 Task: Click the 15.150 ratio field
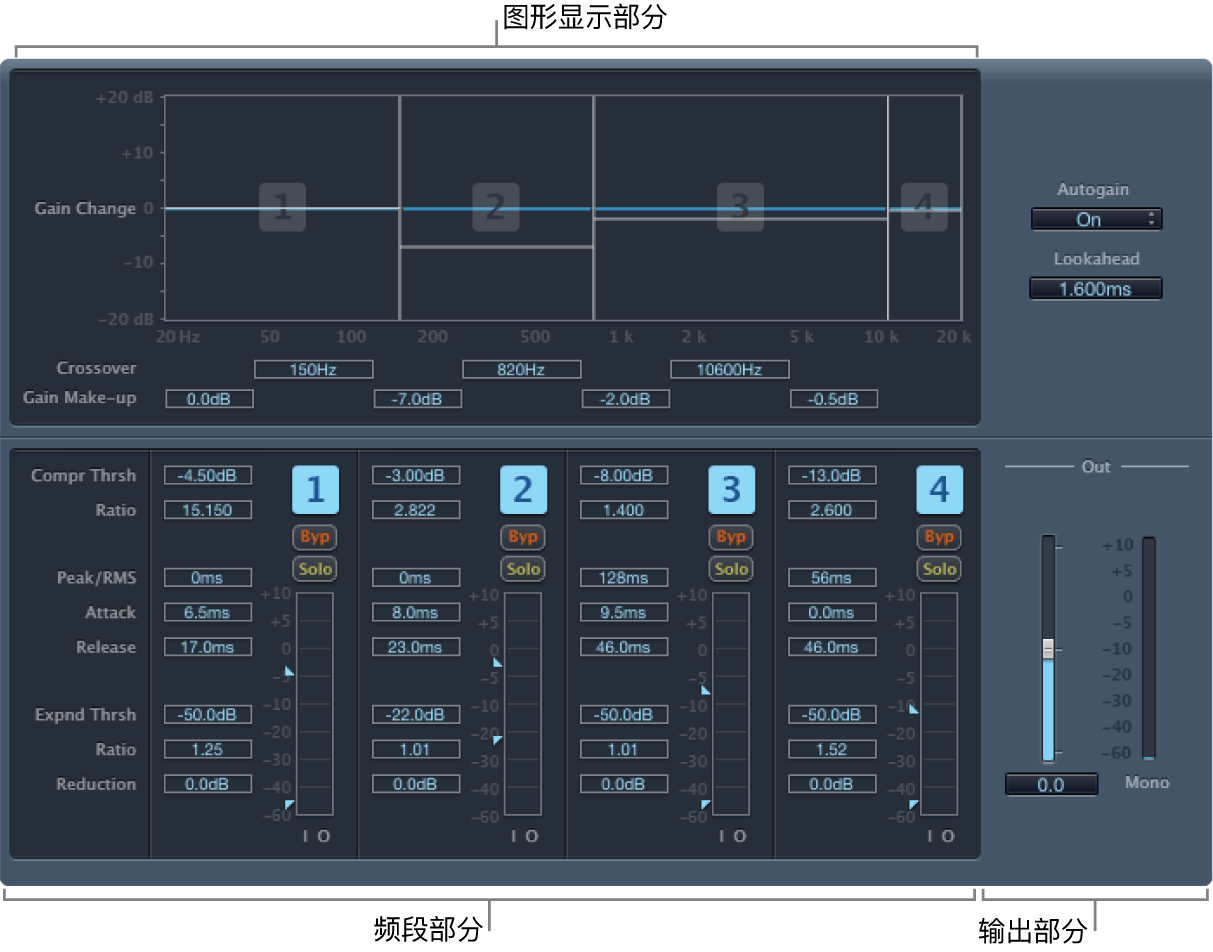coord(208,510)
